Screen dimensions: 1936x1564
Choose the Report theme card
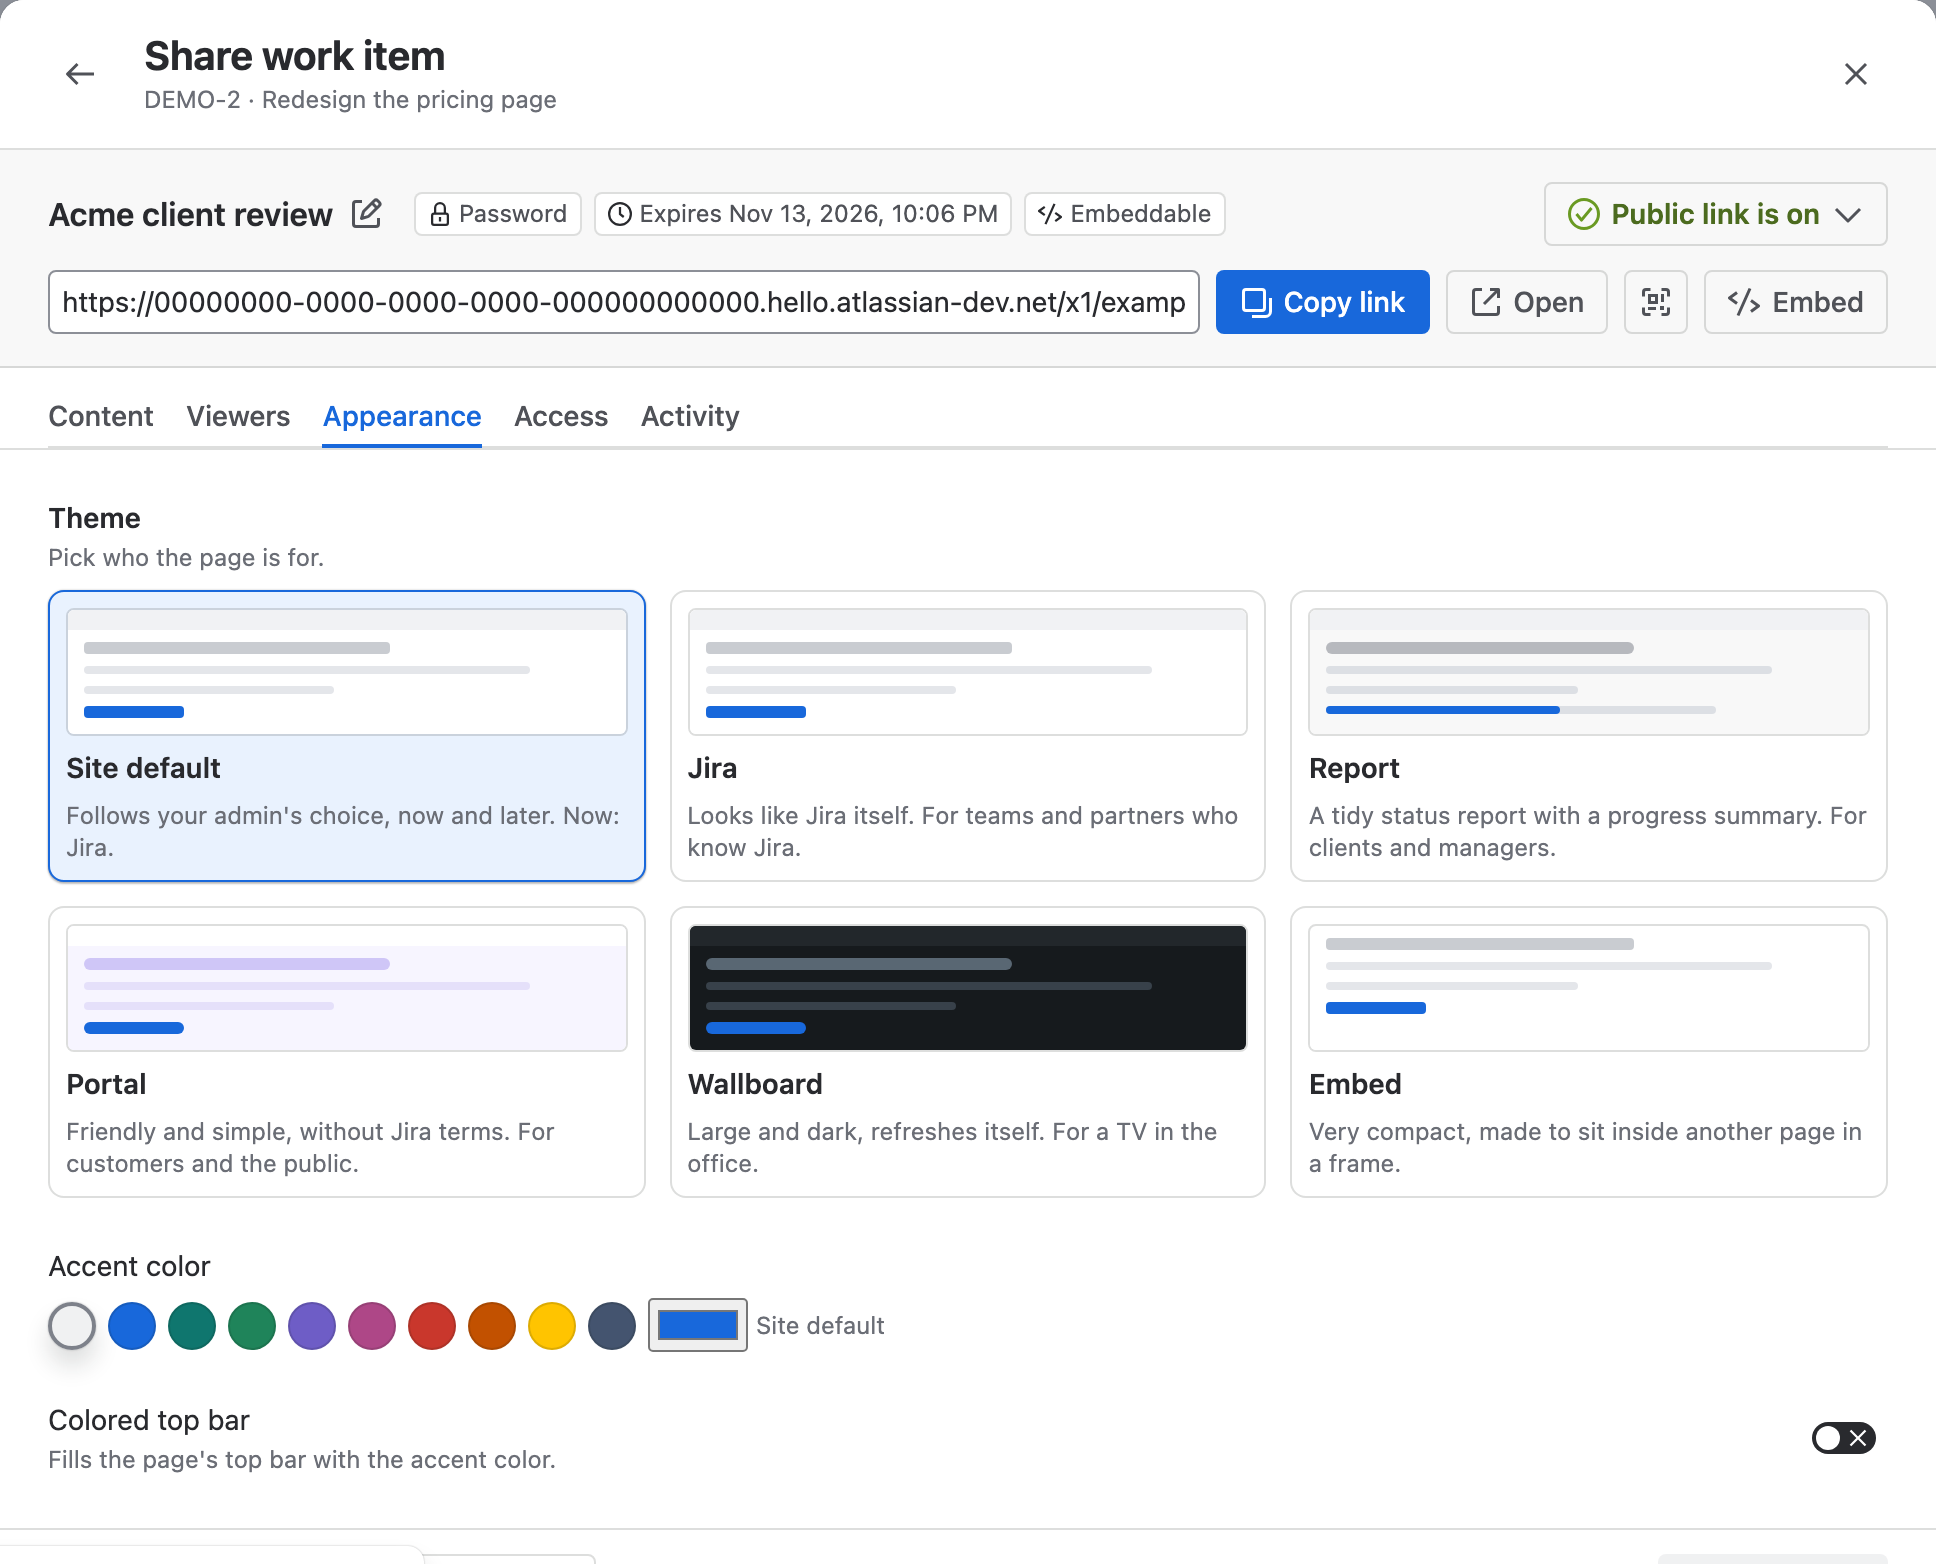[x=1589, y=736]
